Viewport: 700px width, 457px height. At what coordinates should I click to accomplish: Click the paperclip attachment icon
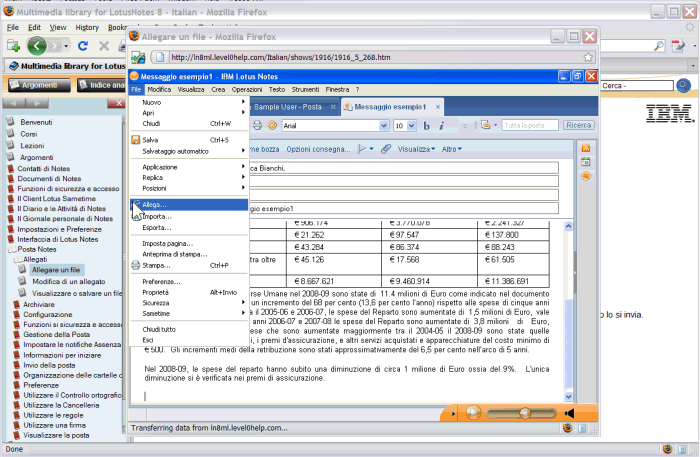(385, 149)
